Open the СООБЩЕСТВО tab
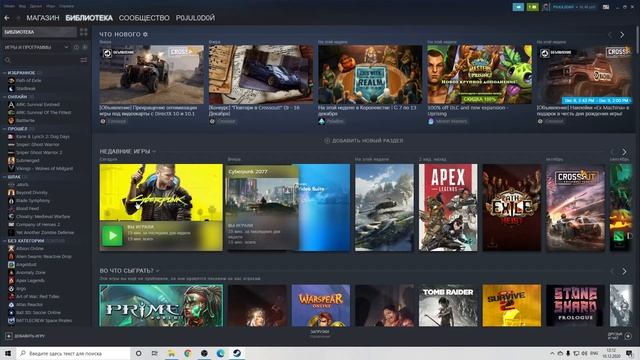Viewport: 640px width, 360px height. tap(144, 18)
